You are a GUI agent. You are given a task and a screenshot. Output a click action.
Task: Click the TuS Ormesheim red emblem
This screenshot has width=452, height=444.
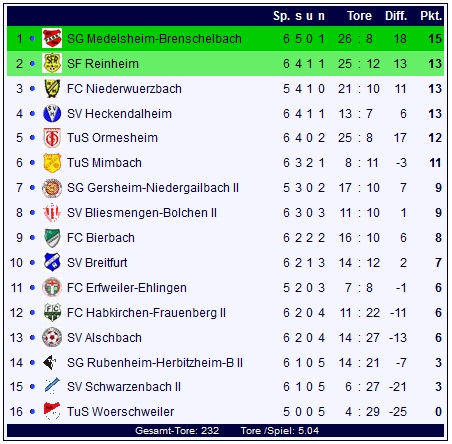click(52, 138)
